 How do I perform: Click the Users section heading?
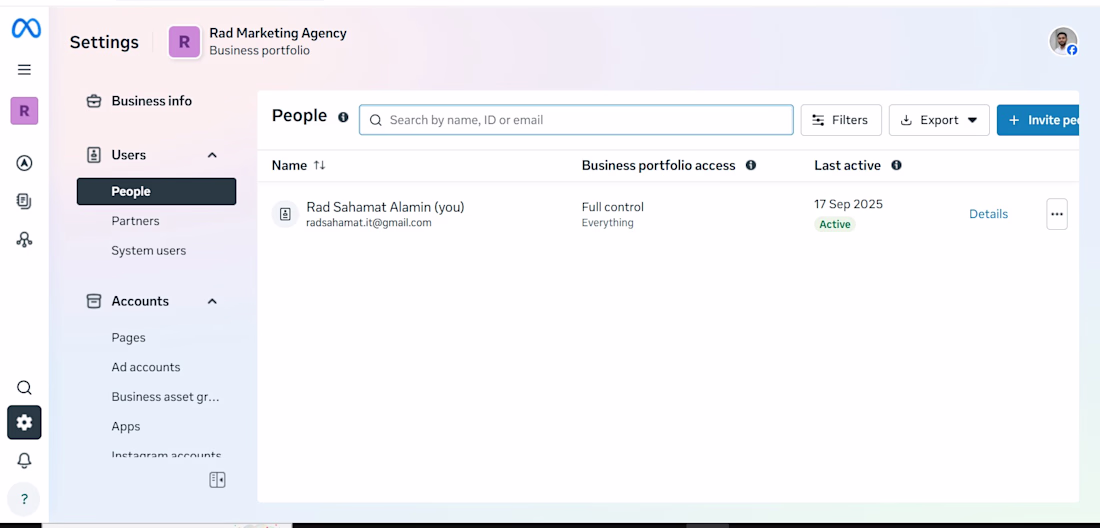pos(128,155)
